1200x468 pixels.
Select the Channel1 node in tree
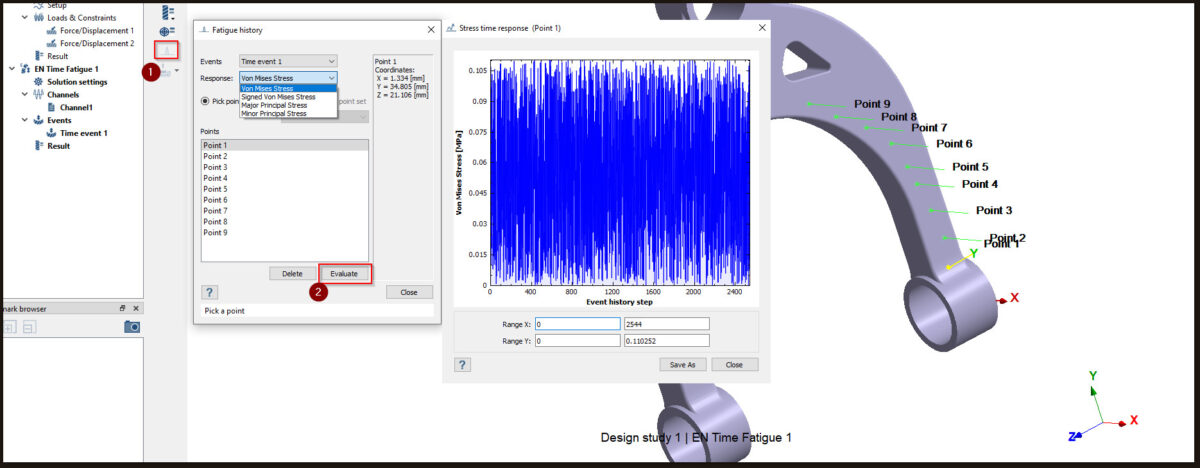pos(76,107)
